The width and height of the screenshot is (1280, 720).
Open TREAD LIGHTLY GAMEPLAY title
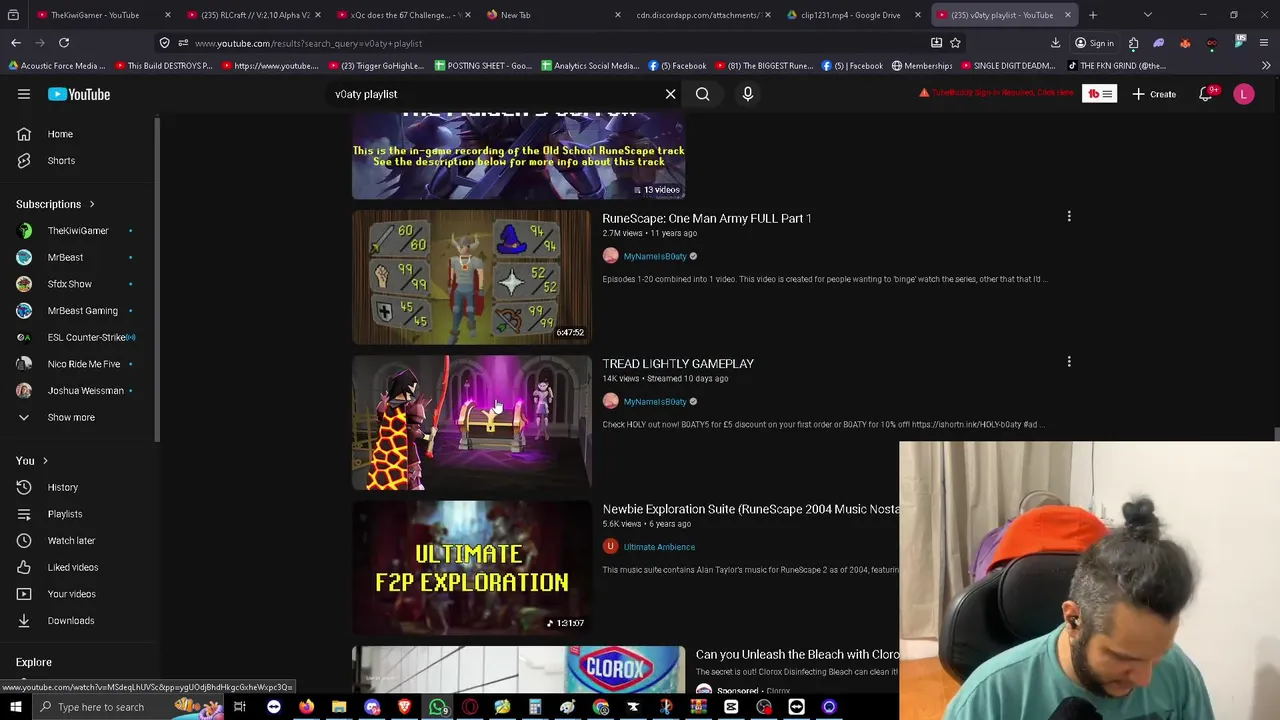pyautogui.click(x=678, y=363)
